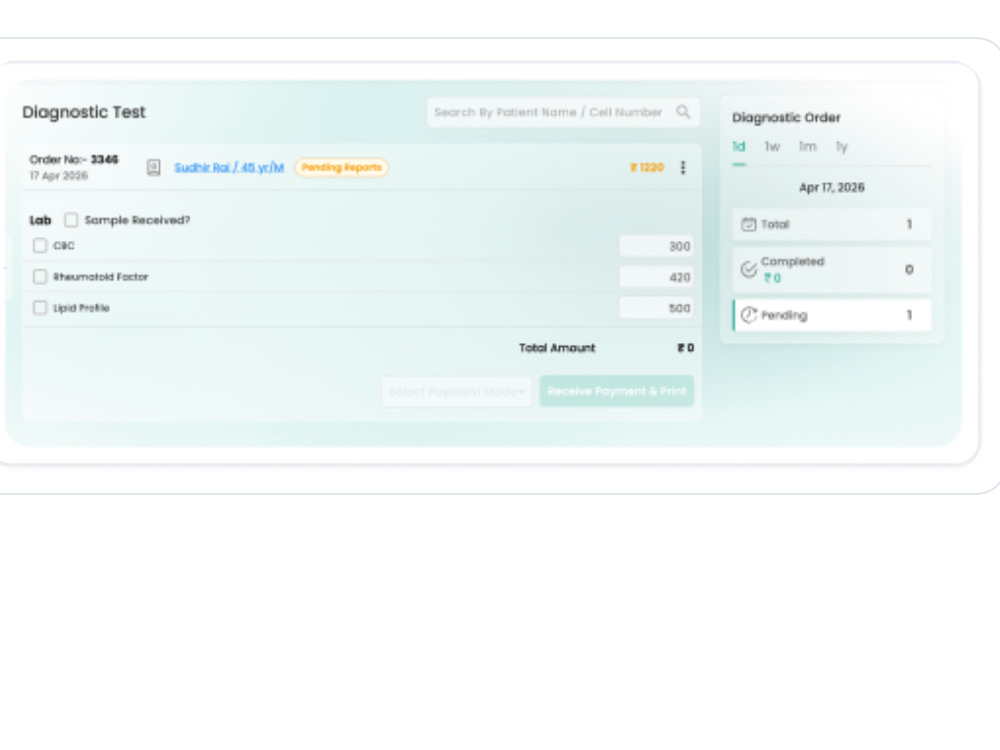Screen dimensions: 1000x750
Task: Check the Rheumatoid Factor checkbox
Action: (40, 277)
